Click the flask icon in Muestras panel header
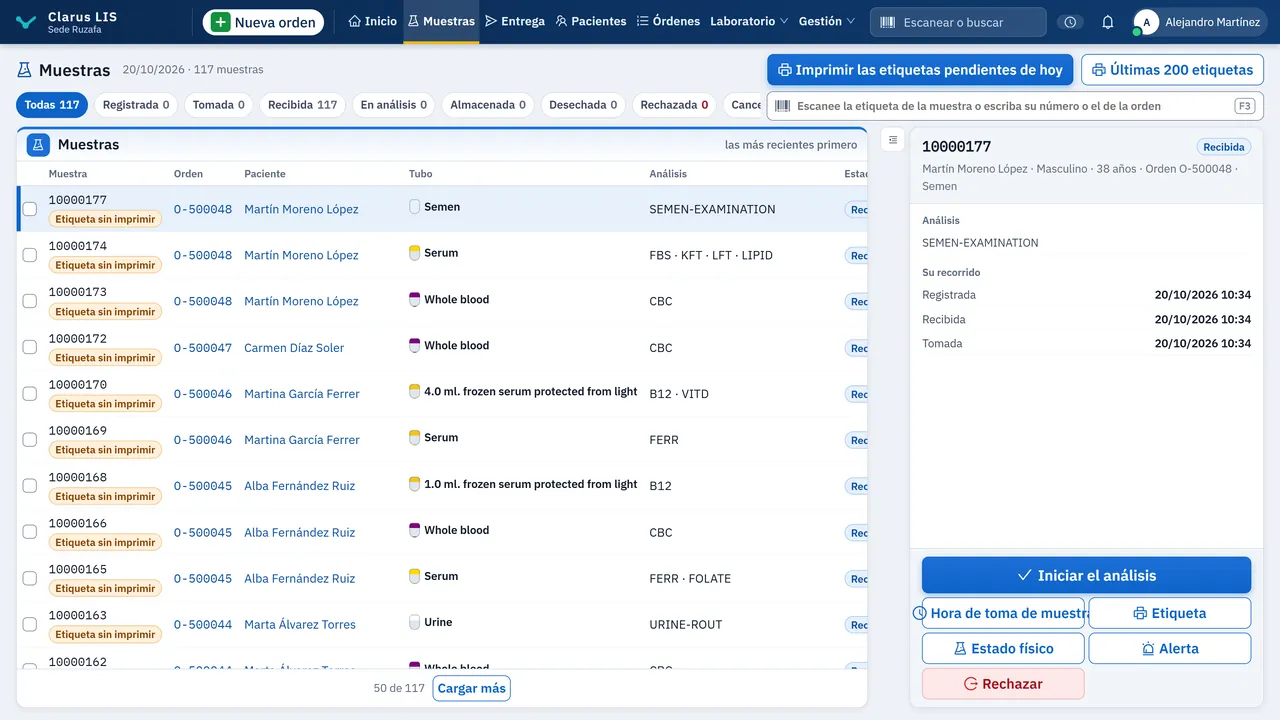The width and height of the screenshot is (1280, 720). pyautogui.click(x=38, y=145)
